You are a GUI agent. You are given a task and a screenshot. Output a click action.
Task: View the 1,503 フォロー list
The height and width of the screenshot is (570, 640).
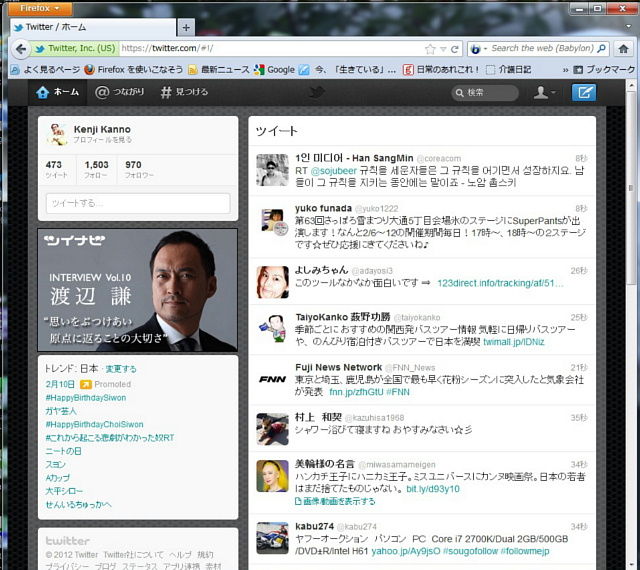[96, 169]
